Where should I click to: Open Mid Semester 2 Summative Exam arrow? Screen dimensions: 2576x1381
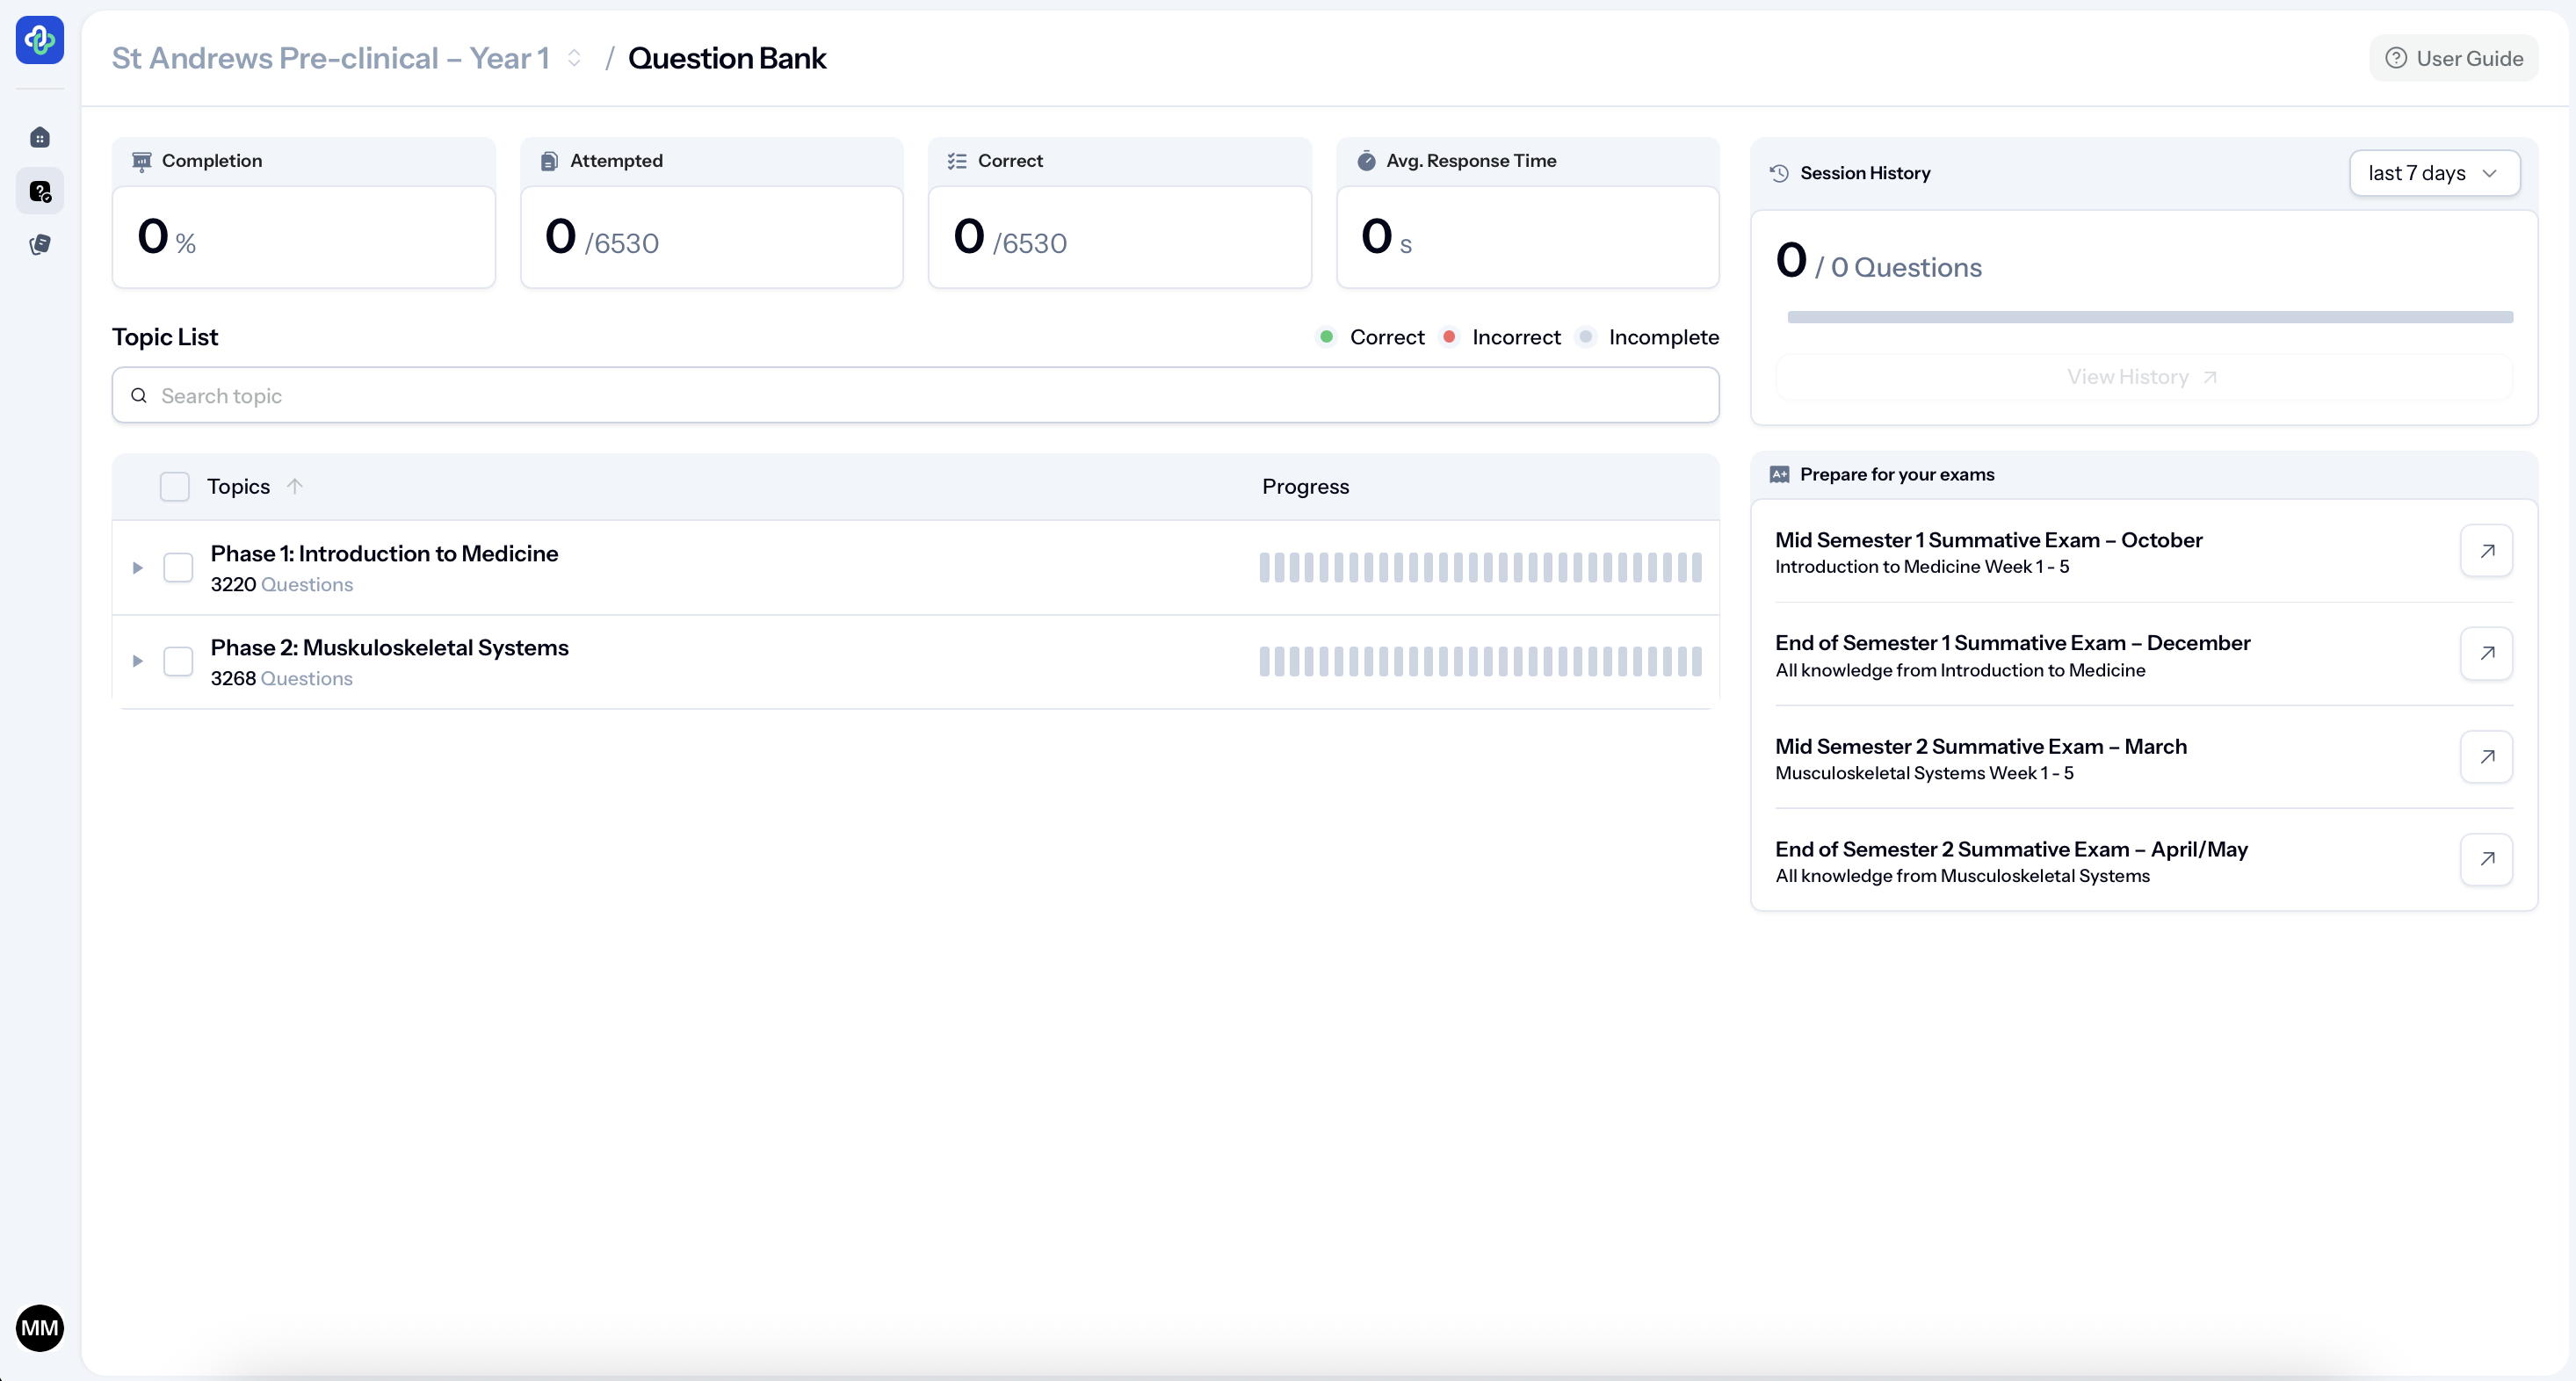coord(2486,757)
